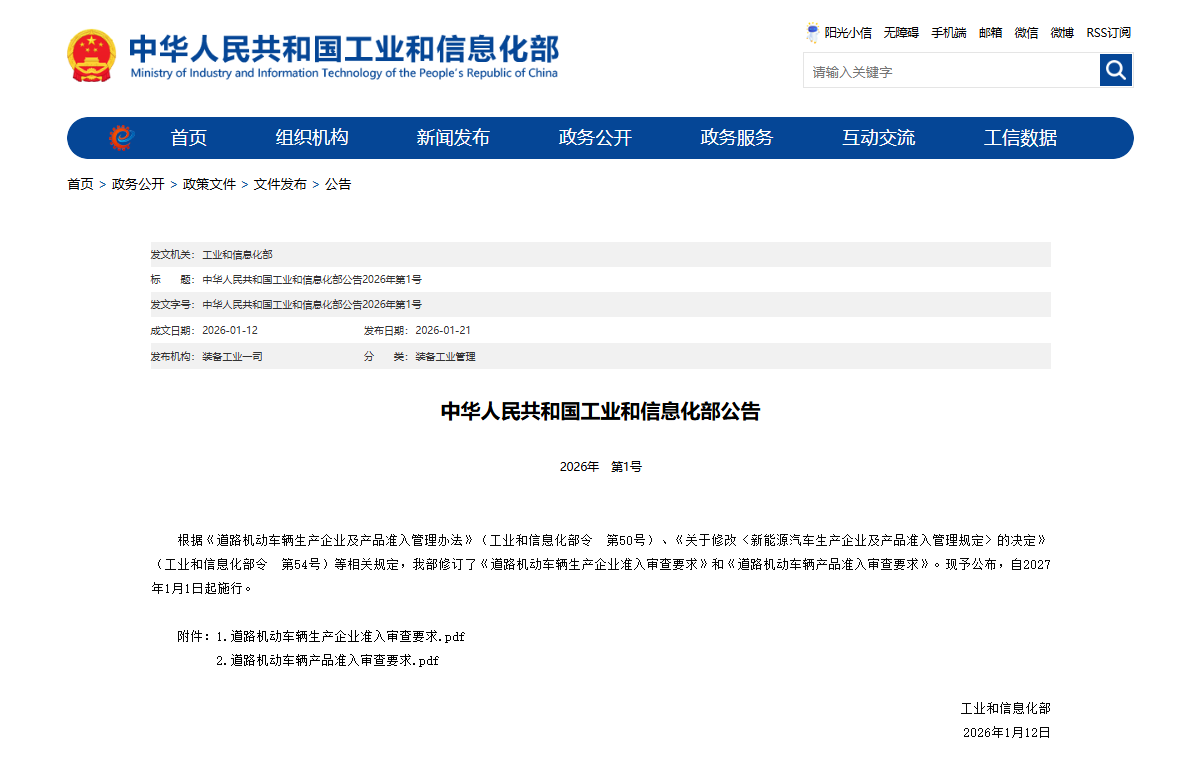Image resolution: width=1178 pixels, height=772 pixels.
Task: Focus the 请输入关键字 search field
Action: click(x=951, y=71)
